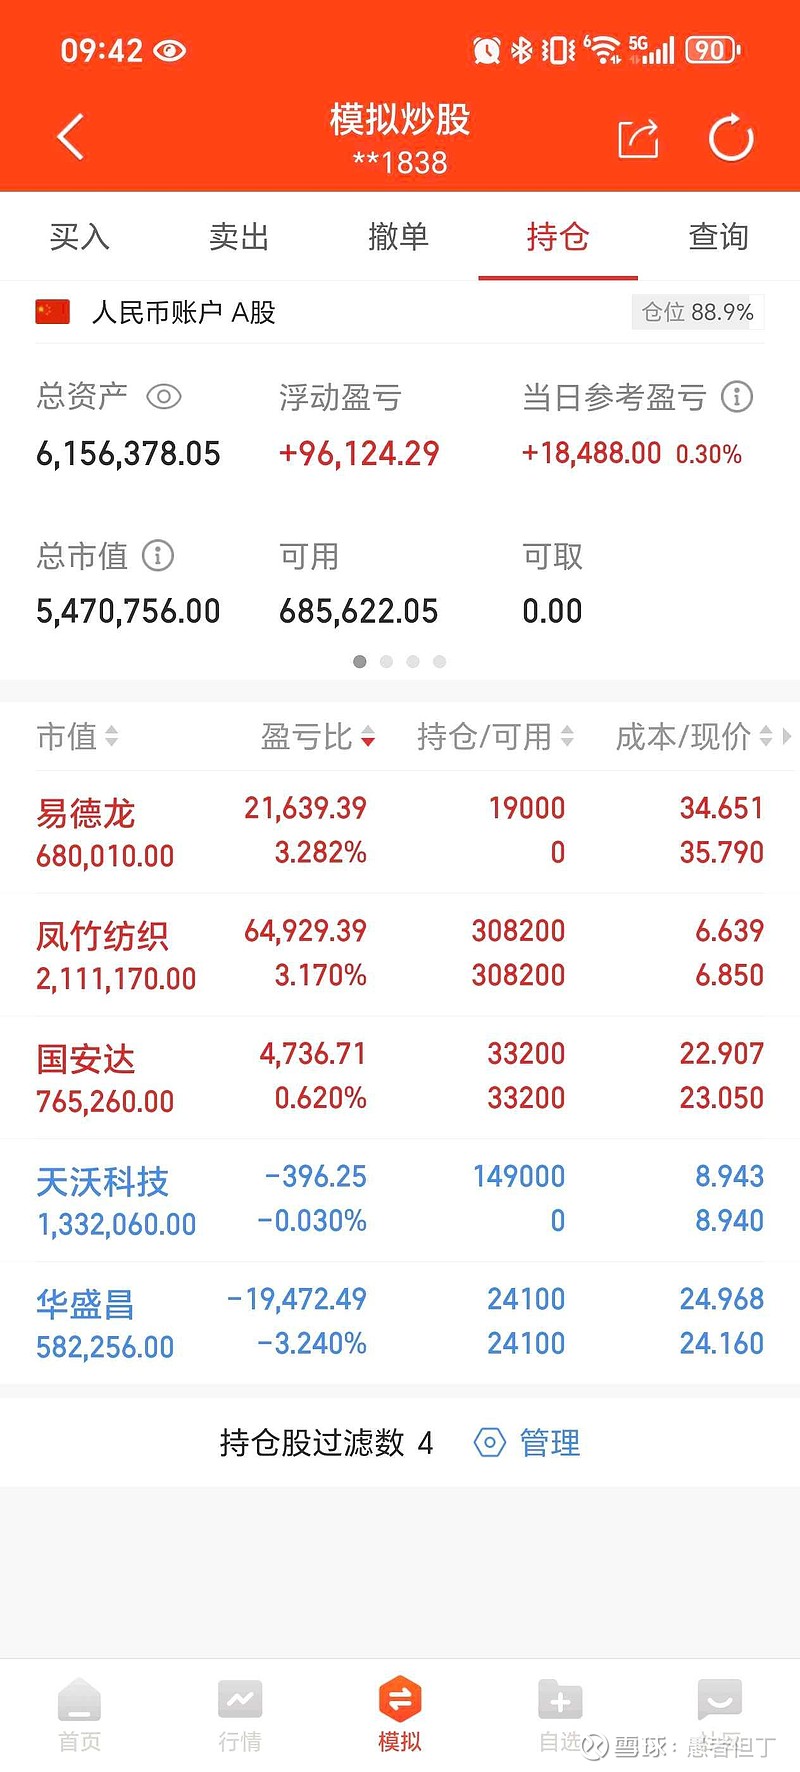The width and height of the screenshot is (800, 1772).
Task: Toggle 盈亏比 sort order arrow
Action: [x=368, y=737]
